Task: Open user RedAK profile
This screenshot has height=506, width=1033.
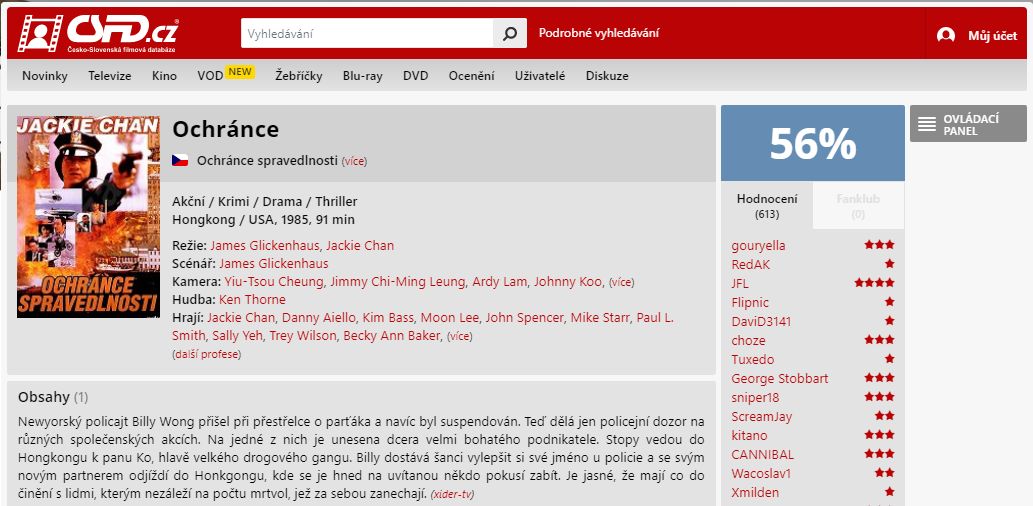Action: tap(750, 265)
